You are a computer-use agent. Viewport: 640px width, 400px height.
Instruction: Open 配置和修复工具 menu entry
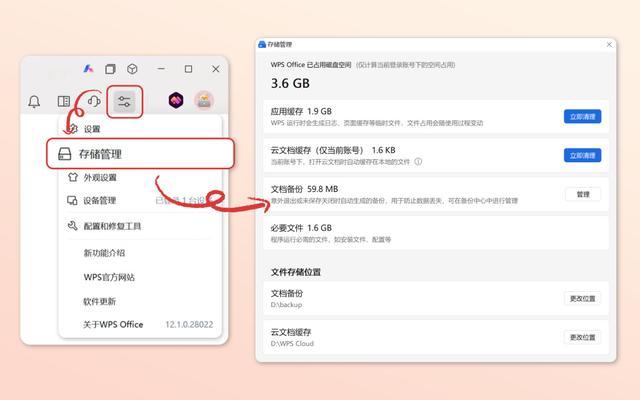[x=140, y=226]
